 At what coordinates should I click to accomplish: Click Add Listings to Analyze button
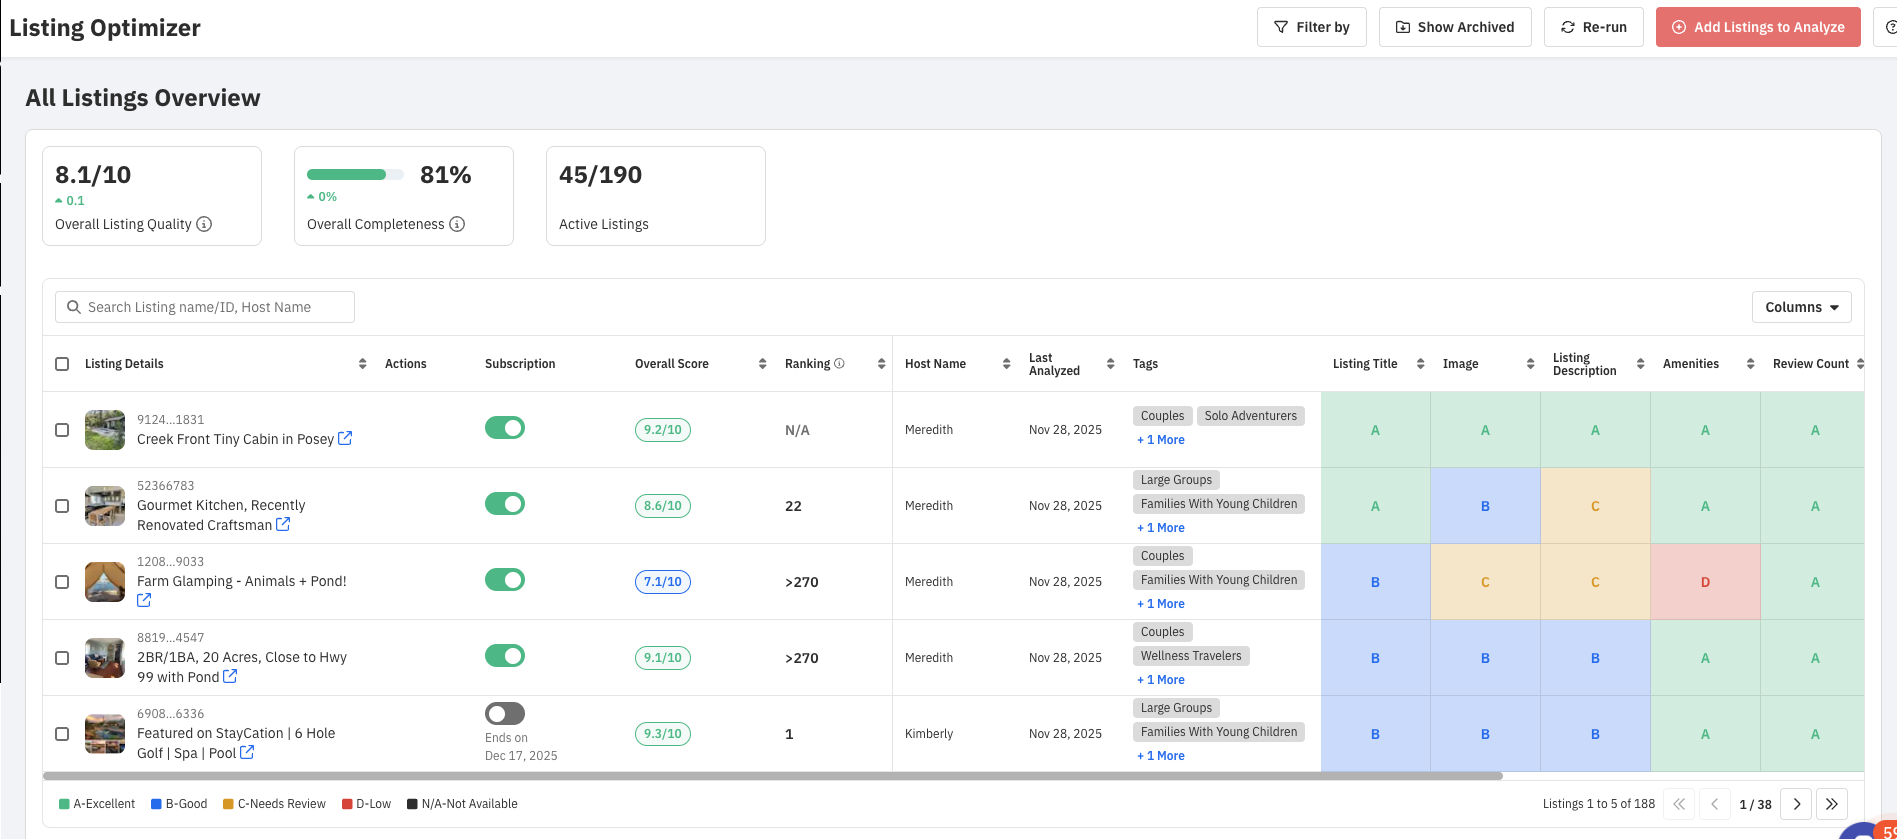pyautogui.click(x=1757, y=27)
